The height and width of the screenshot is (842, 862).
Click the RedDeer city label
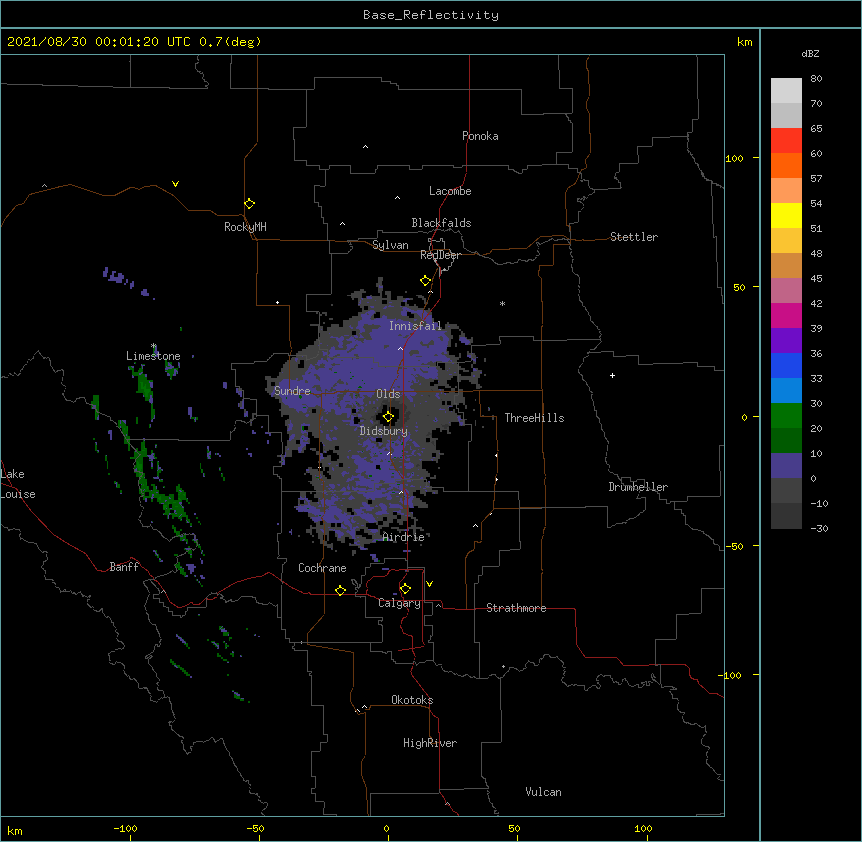(440, 255)
